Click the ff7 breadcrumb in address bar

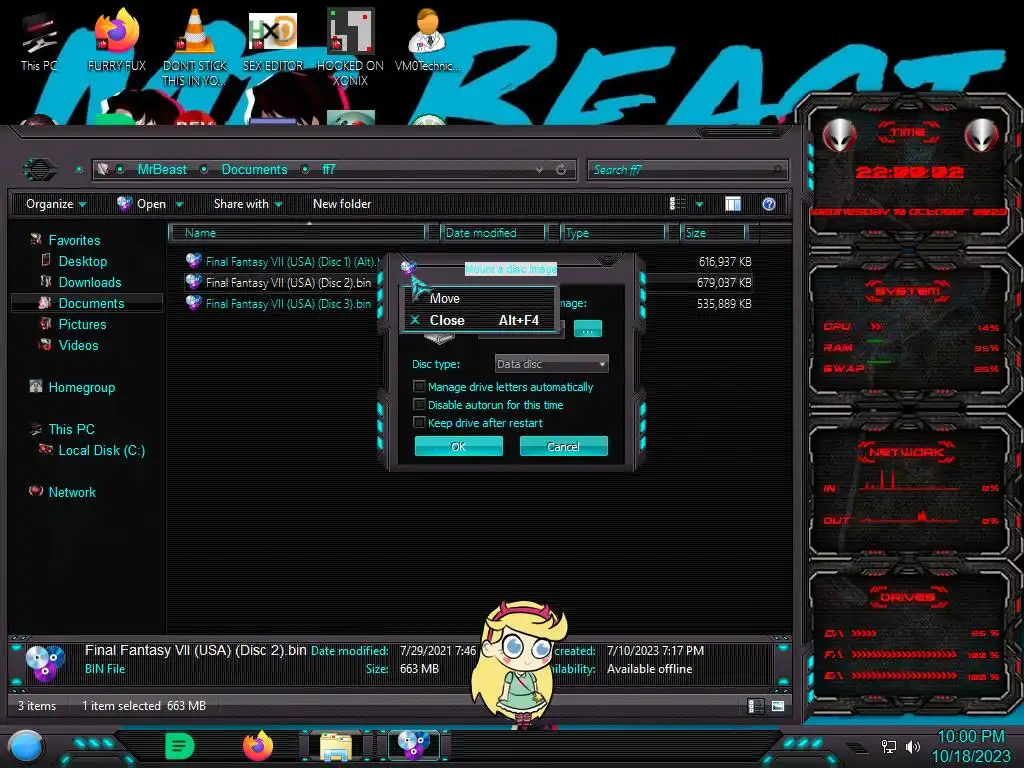(x=328, y=170)
